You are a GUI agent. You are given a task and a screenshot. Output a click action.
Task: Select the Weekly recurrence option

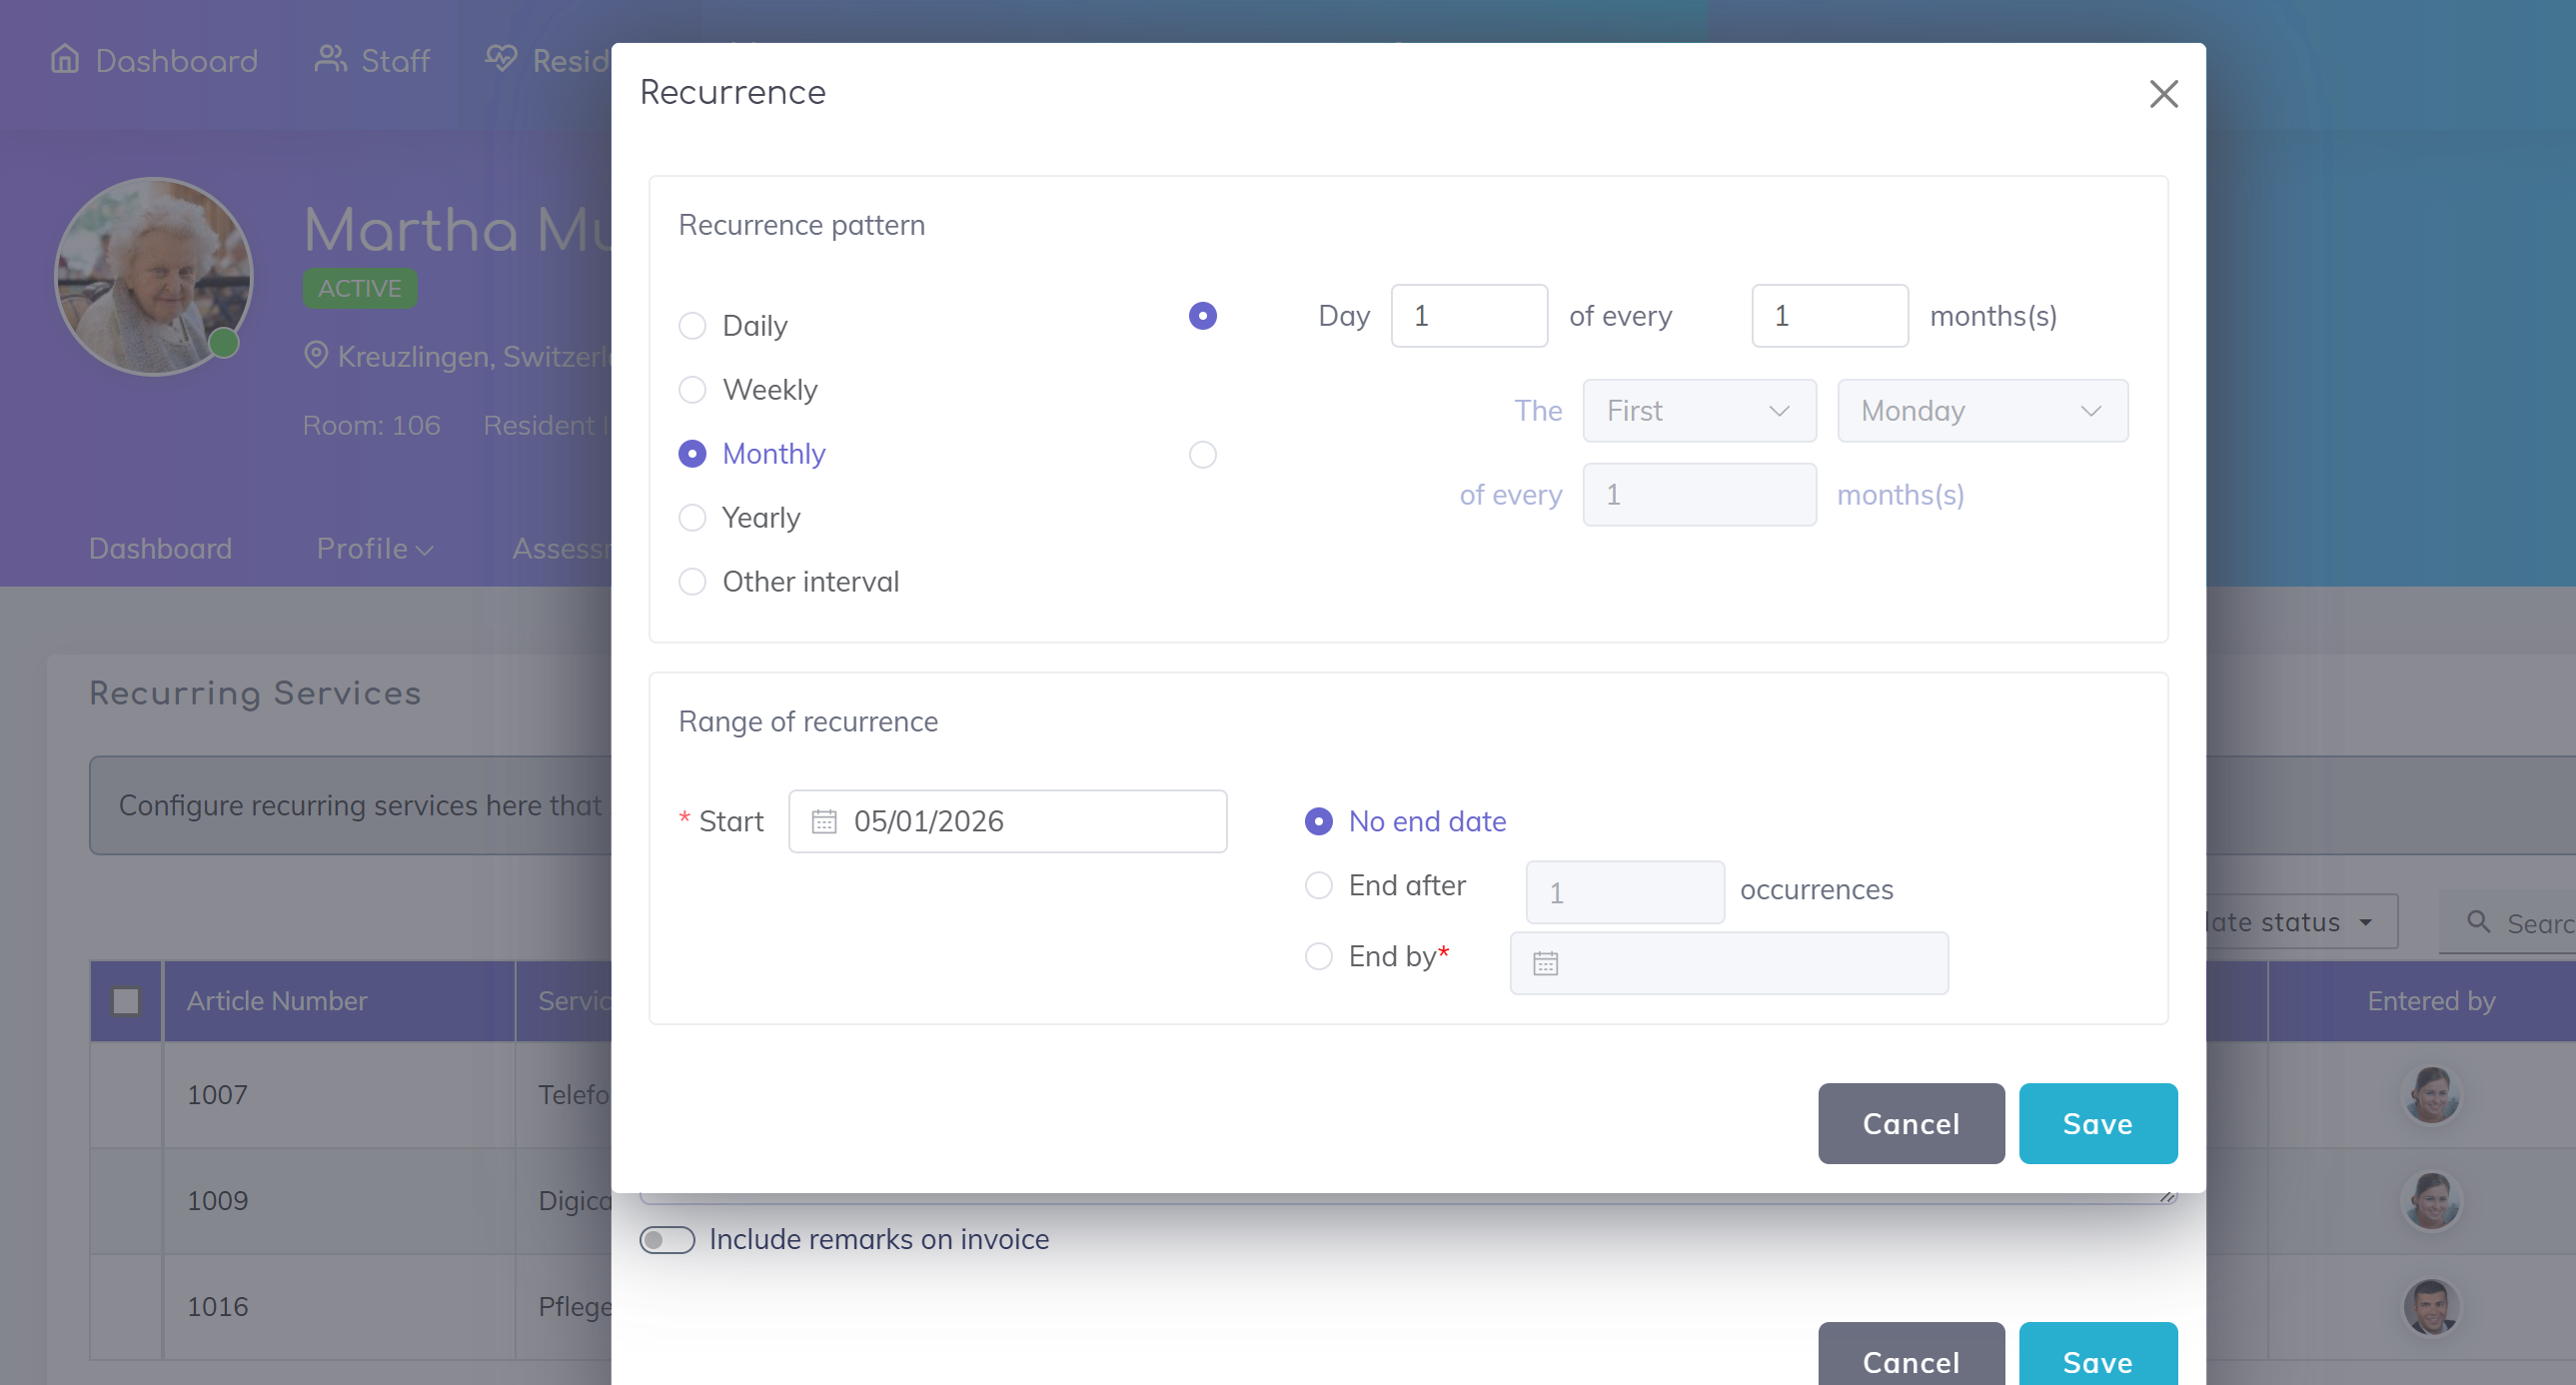[x=692, y=389]
